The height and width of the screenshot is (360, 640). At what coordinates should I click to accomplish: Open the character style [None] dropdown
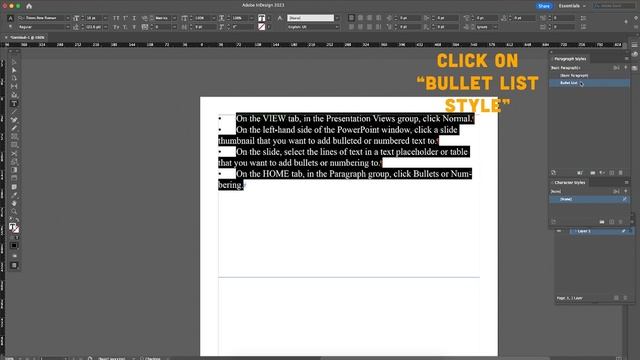[337, 18]
